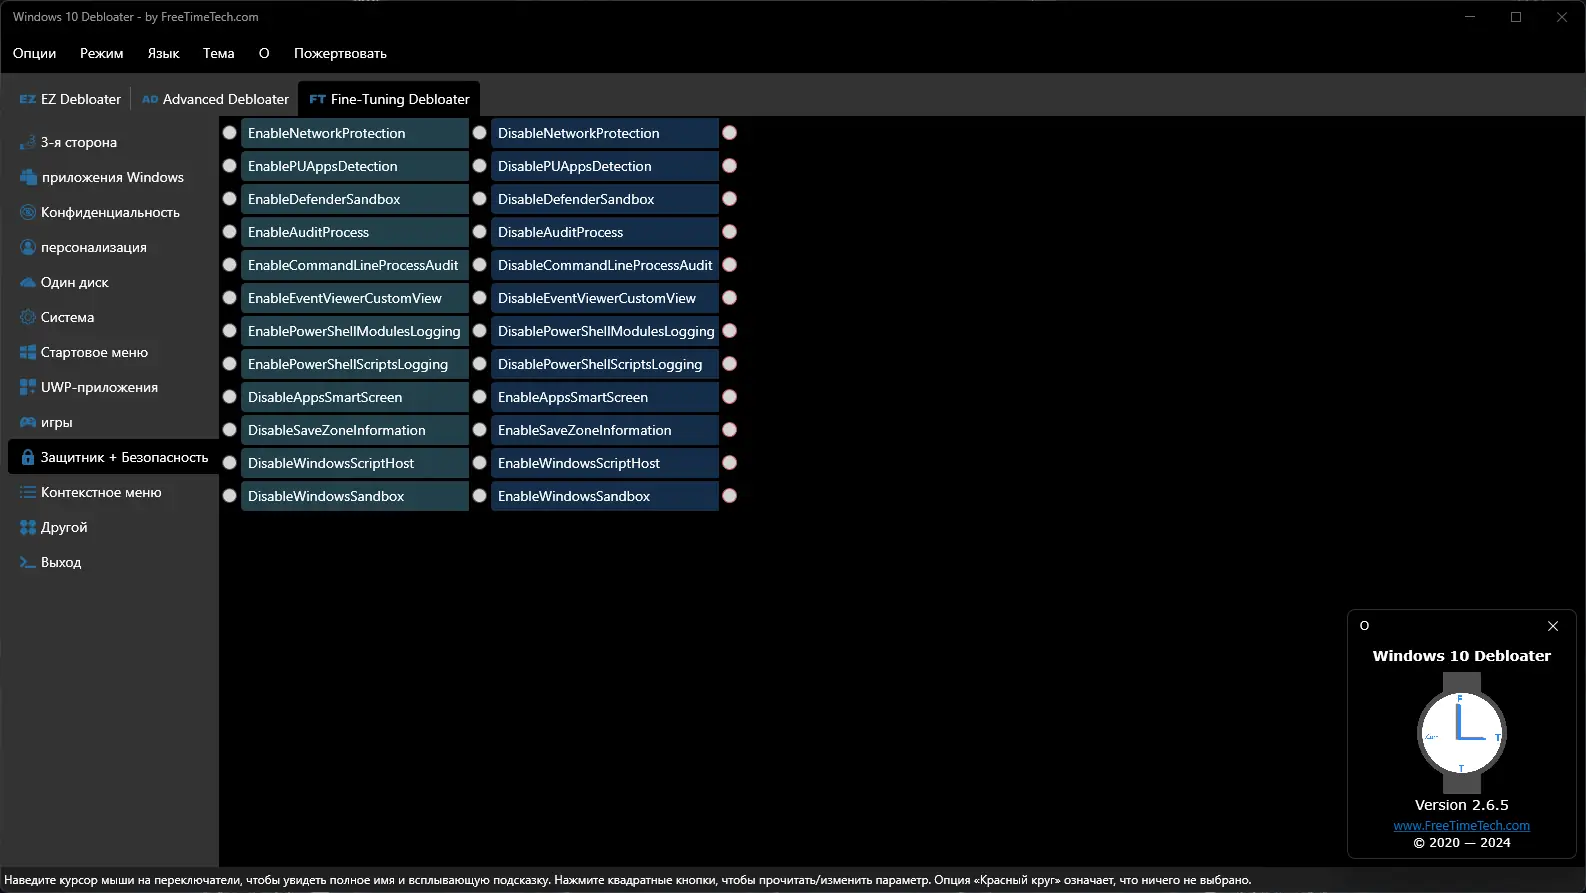1586x893 pixels.
Task: Select the EnableNetworkProtection radio circle
Action: click(x=230, y=133)
